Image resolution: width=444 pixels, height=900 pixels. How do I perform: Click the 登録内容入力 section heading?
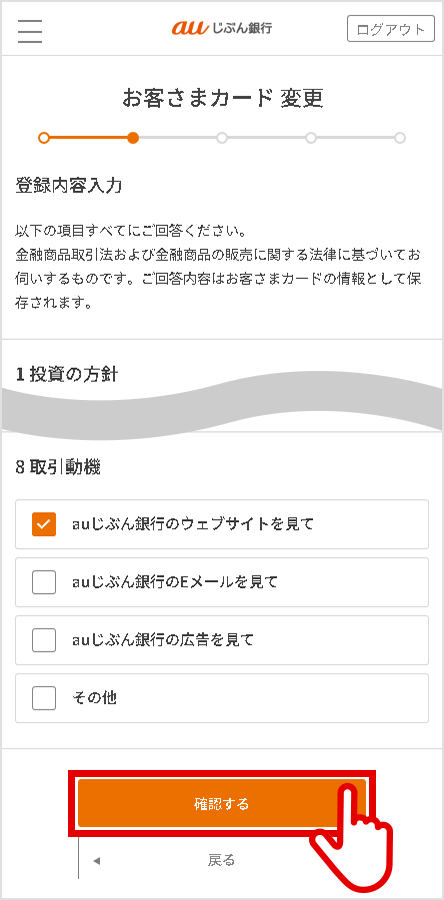tap(68, 186)
